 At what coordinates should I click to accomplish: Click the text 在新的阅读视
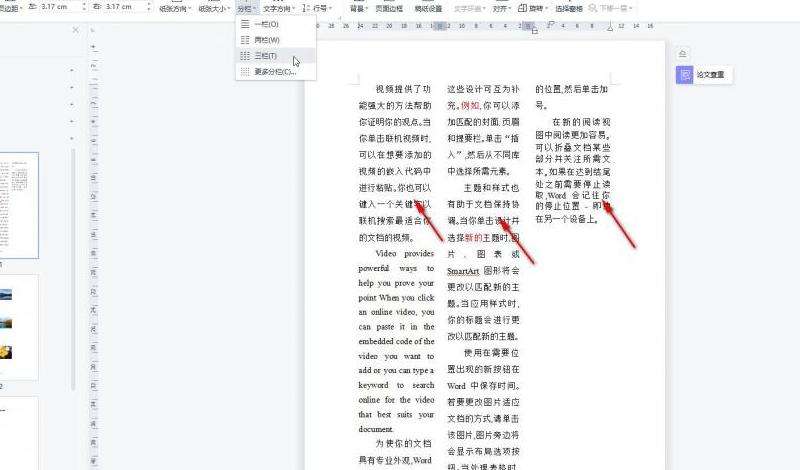click(x=581, y=122)
